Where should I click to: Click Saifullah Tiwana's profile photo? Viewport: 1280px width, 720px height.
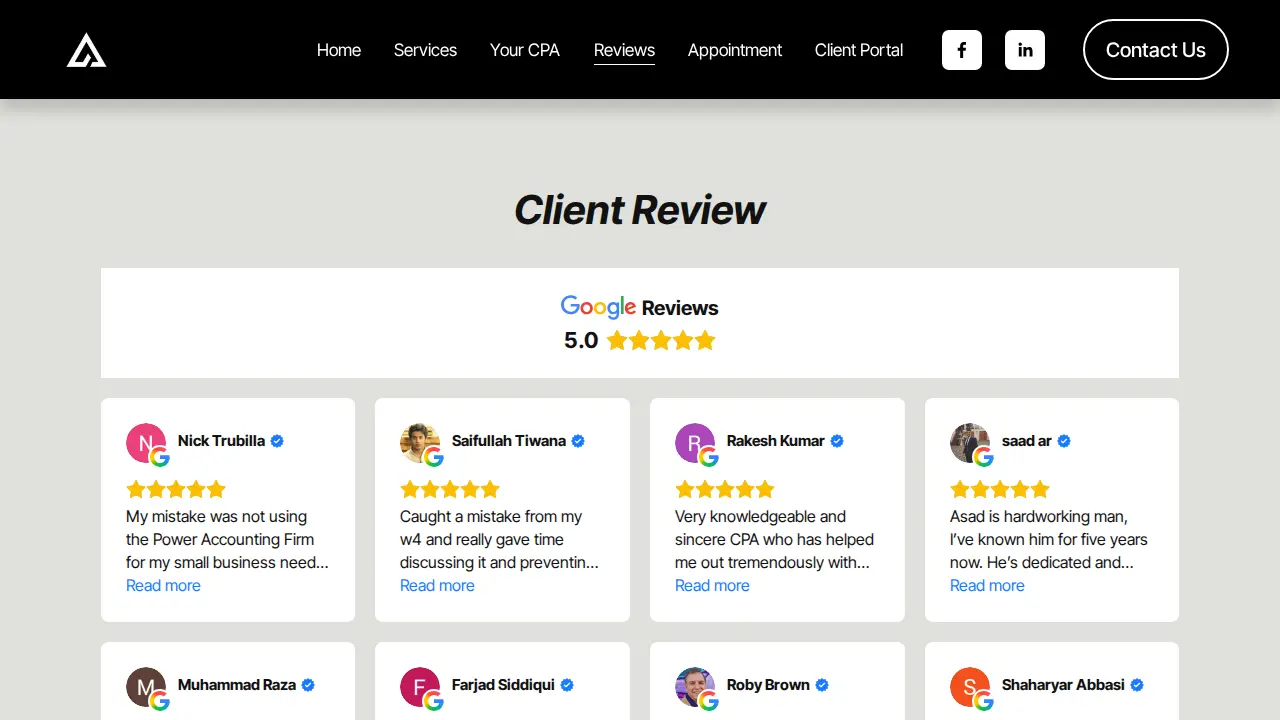click(420, 443)
